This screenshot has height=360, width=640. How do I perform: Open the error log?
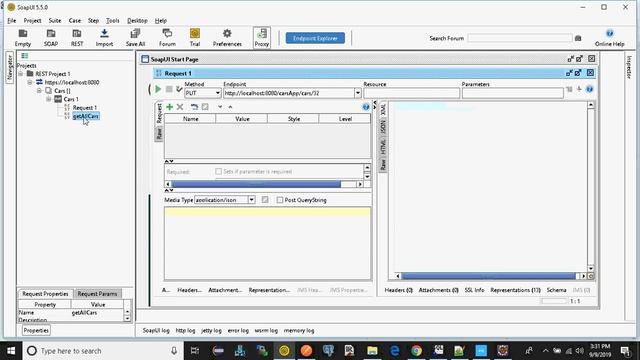(238, 331)
